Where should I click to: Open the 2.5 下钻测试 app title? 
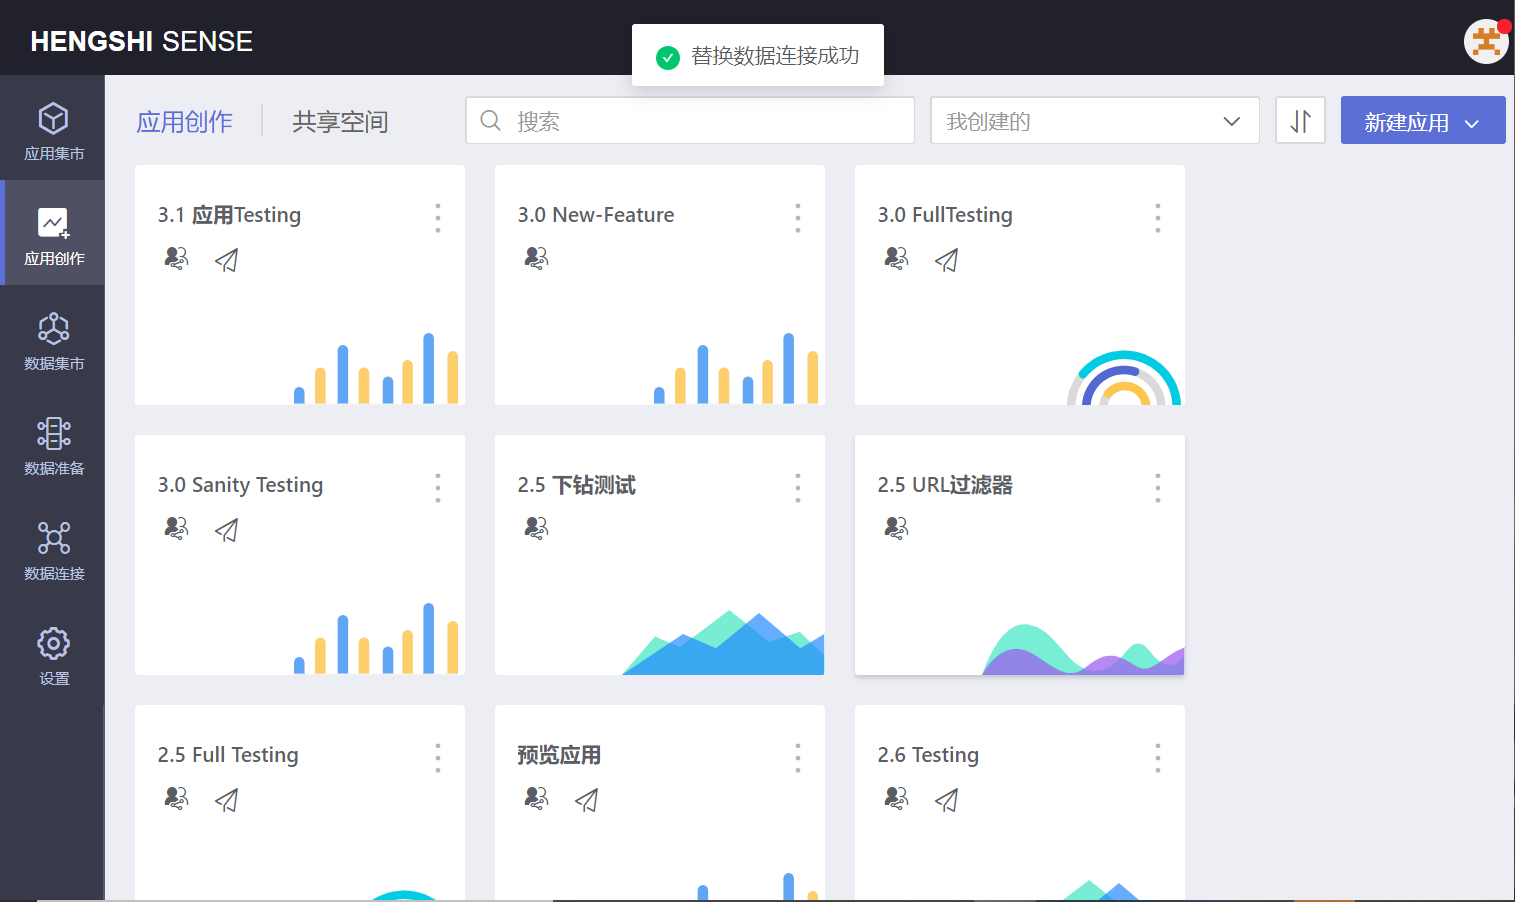click(x=577, y=485)
